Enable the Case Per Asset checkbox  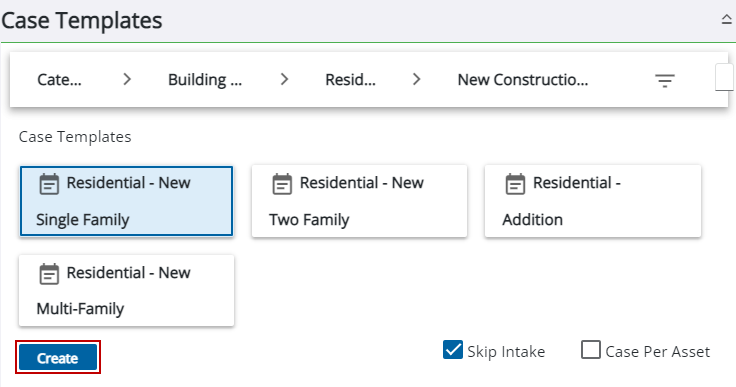pyautogui.click(x=590, y=350)
